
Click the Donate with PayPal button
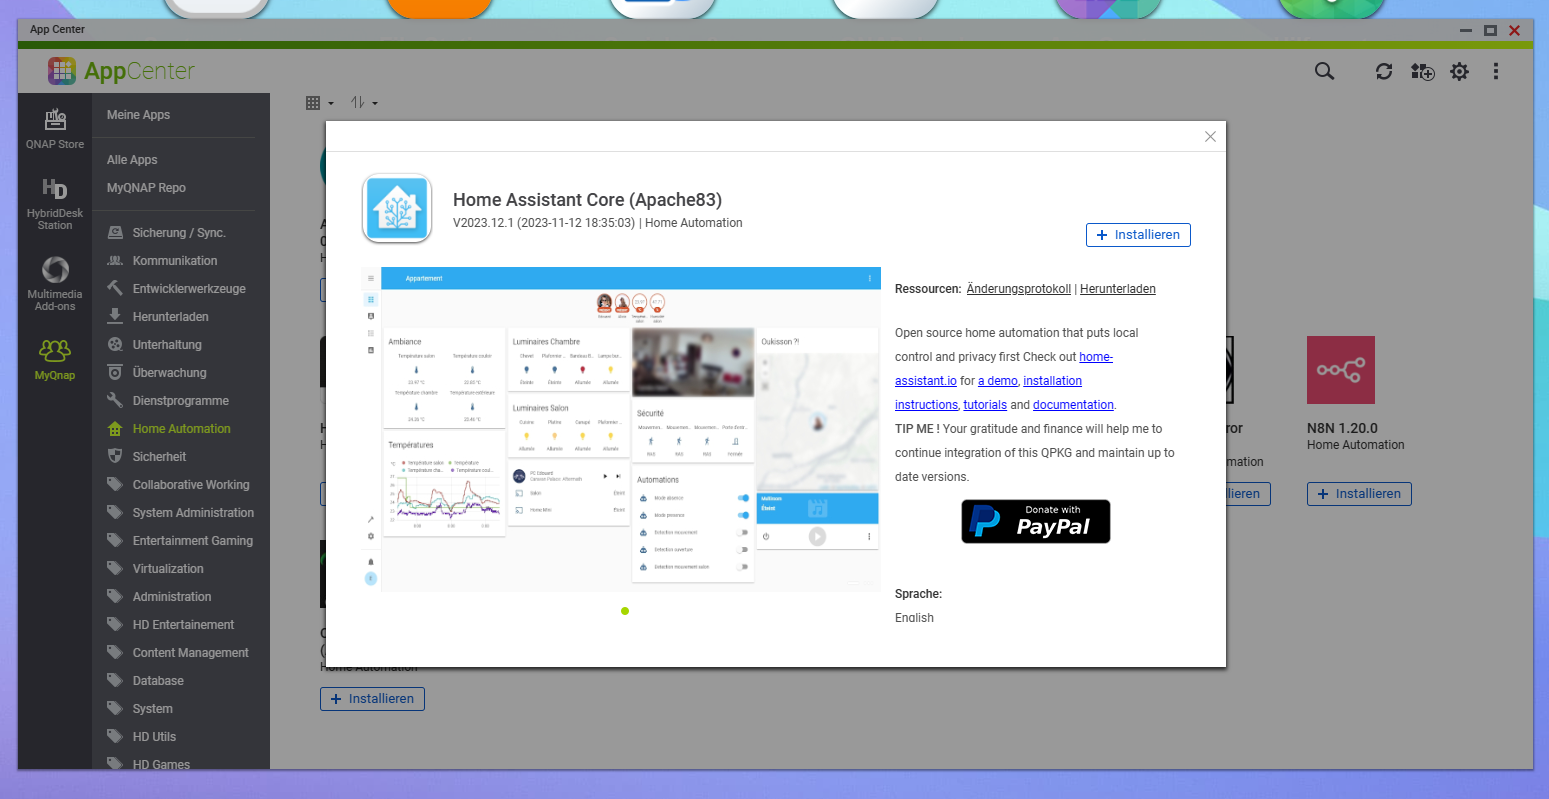pyautogui.click(x=1036, y=522)
